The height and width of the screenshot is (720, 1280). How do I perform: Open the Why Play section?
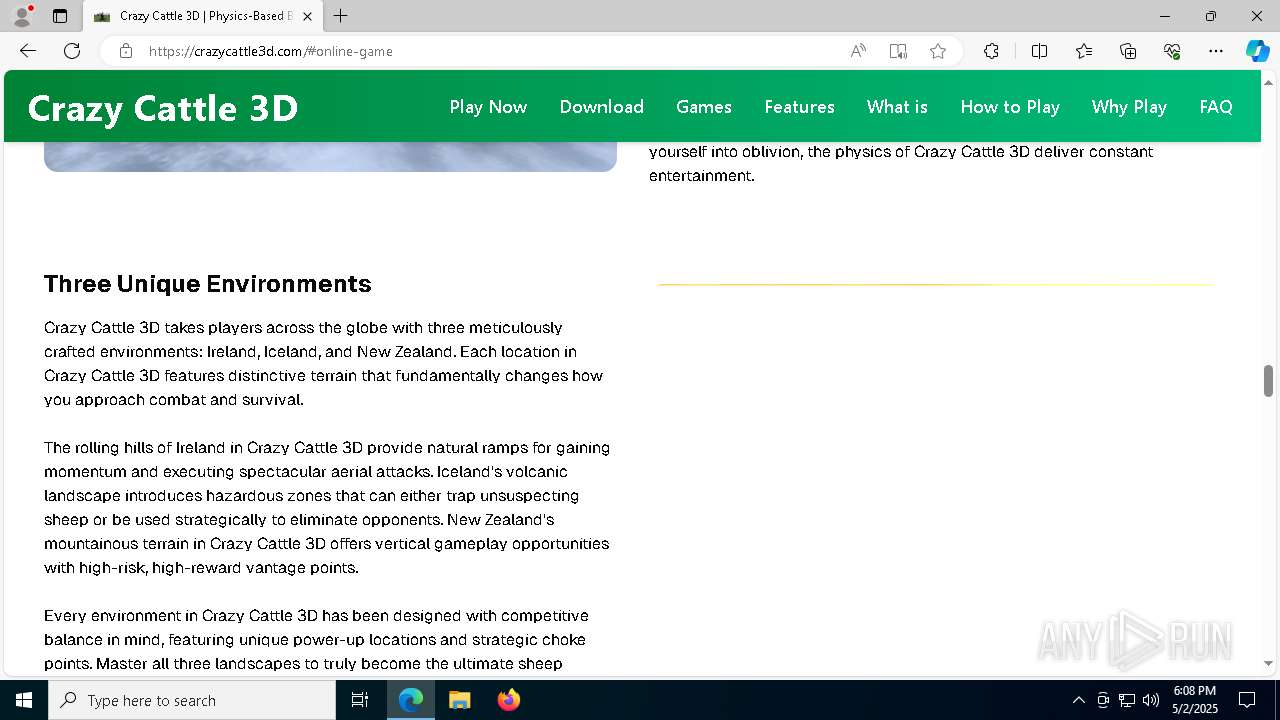tap(1129, 107)
